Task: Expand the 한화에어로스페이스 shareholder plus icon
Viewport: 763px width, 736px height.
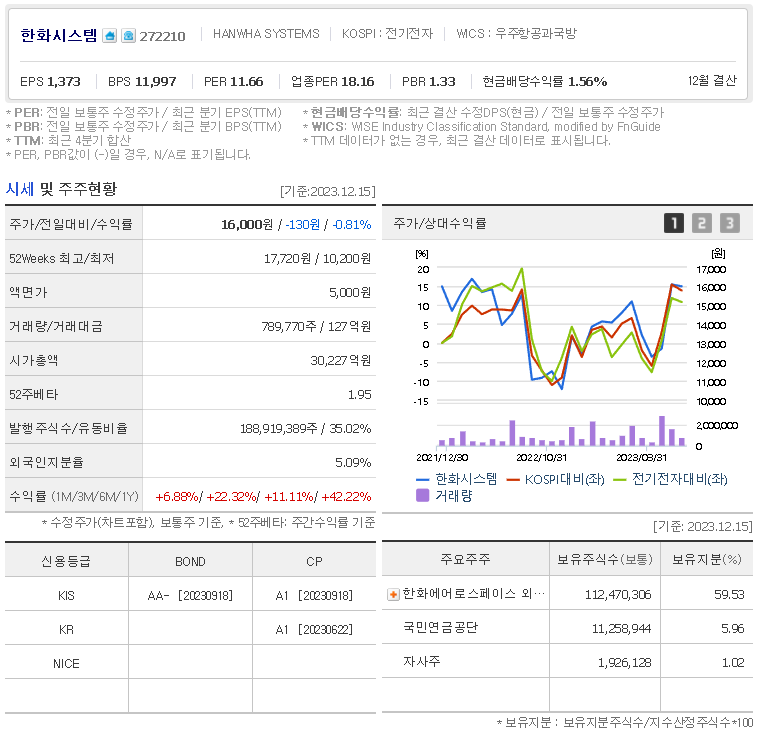Action: (x=393, y=594)
